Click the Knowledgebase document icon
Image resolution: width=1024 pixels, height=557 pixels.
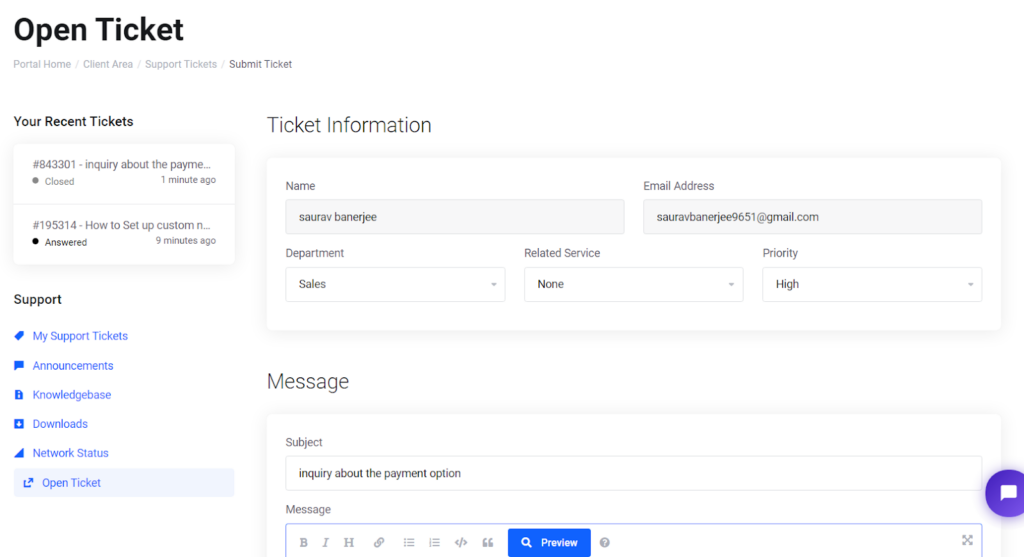click(x=19, y=395)
